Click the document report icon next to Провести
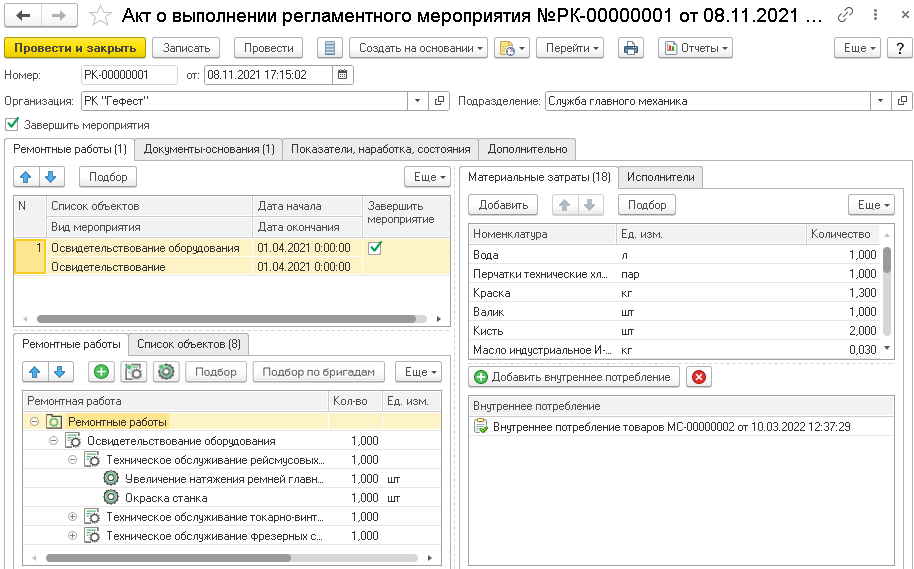Image resolution: width=914 pixels, height=569 pixels. [x=332, y=48]
